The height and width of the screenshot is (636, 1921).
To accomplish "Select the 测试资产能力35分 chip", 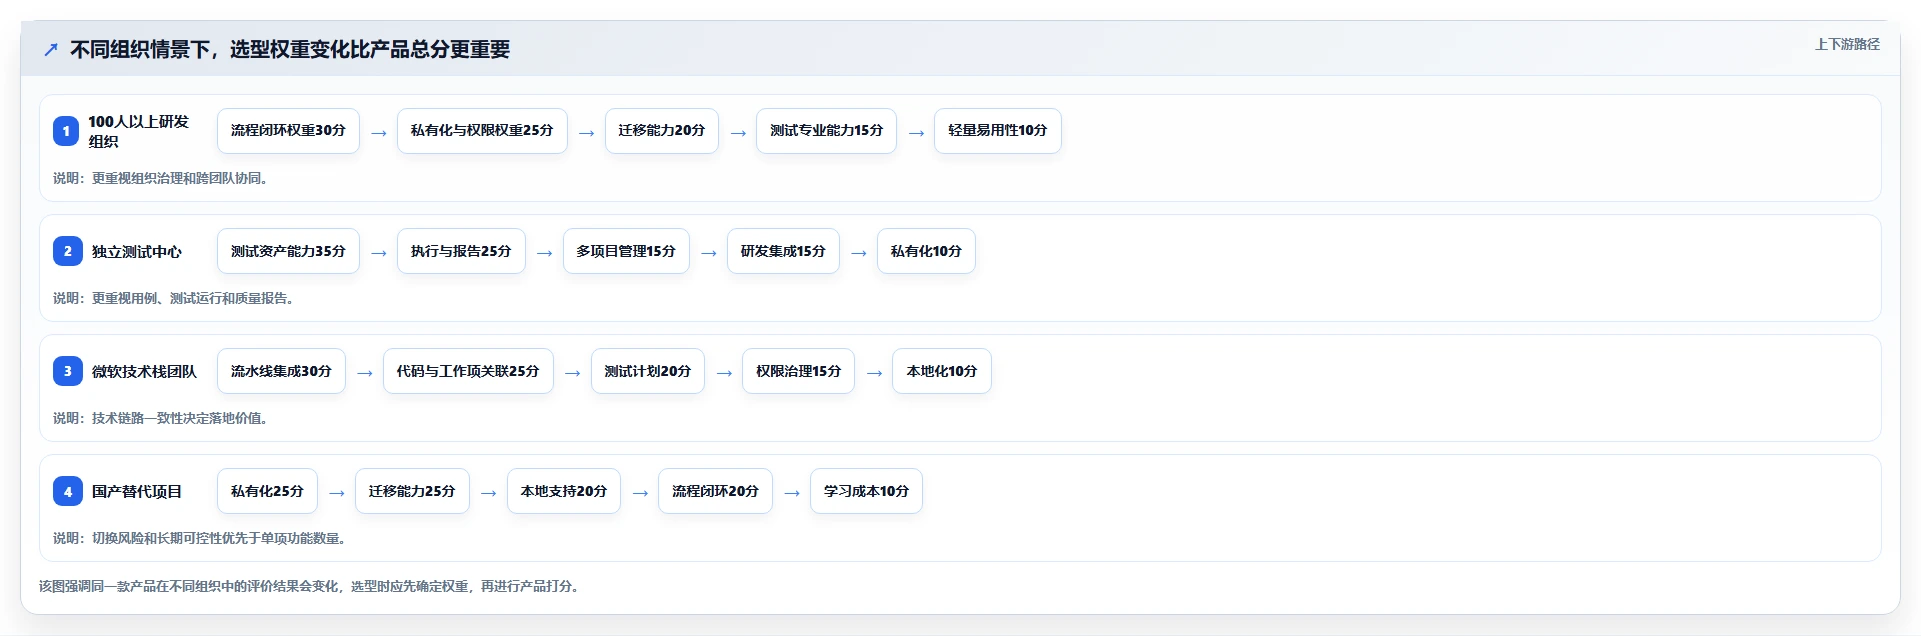I will 288,251.
